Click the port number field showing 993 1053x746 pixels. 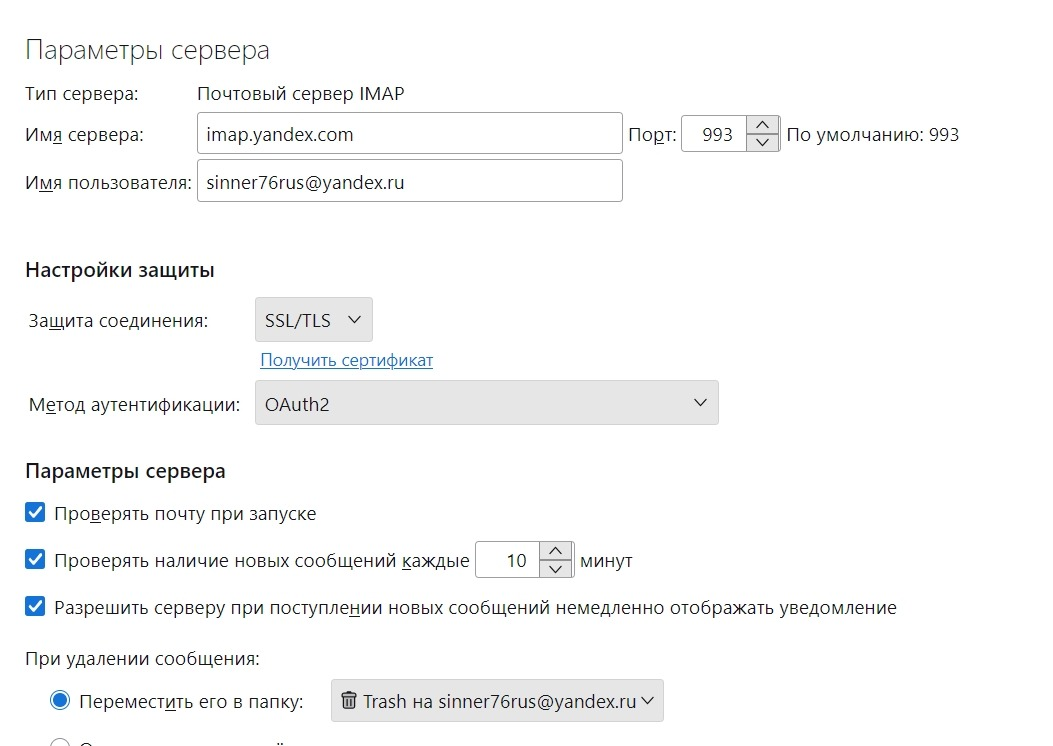coord(715,134)
